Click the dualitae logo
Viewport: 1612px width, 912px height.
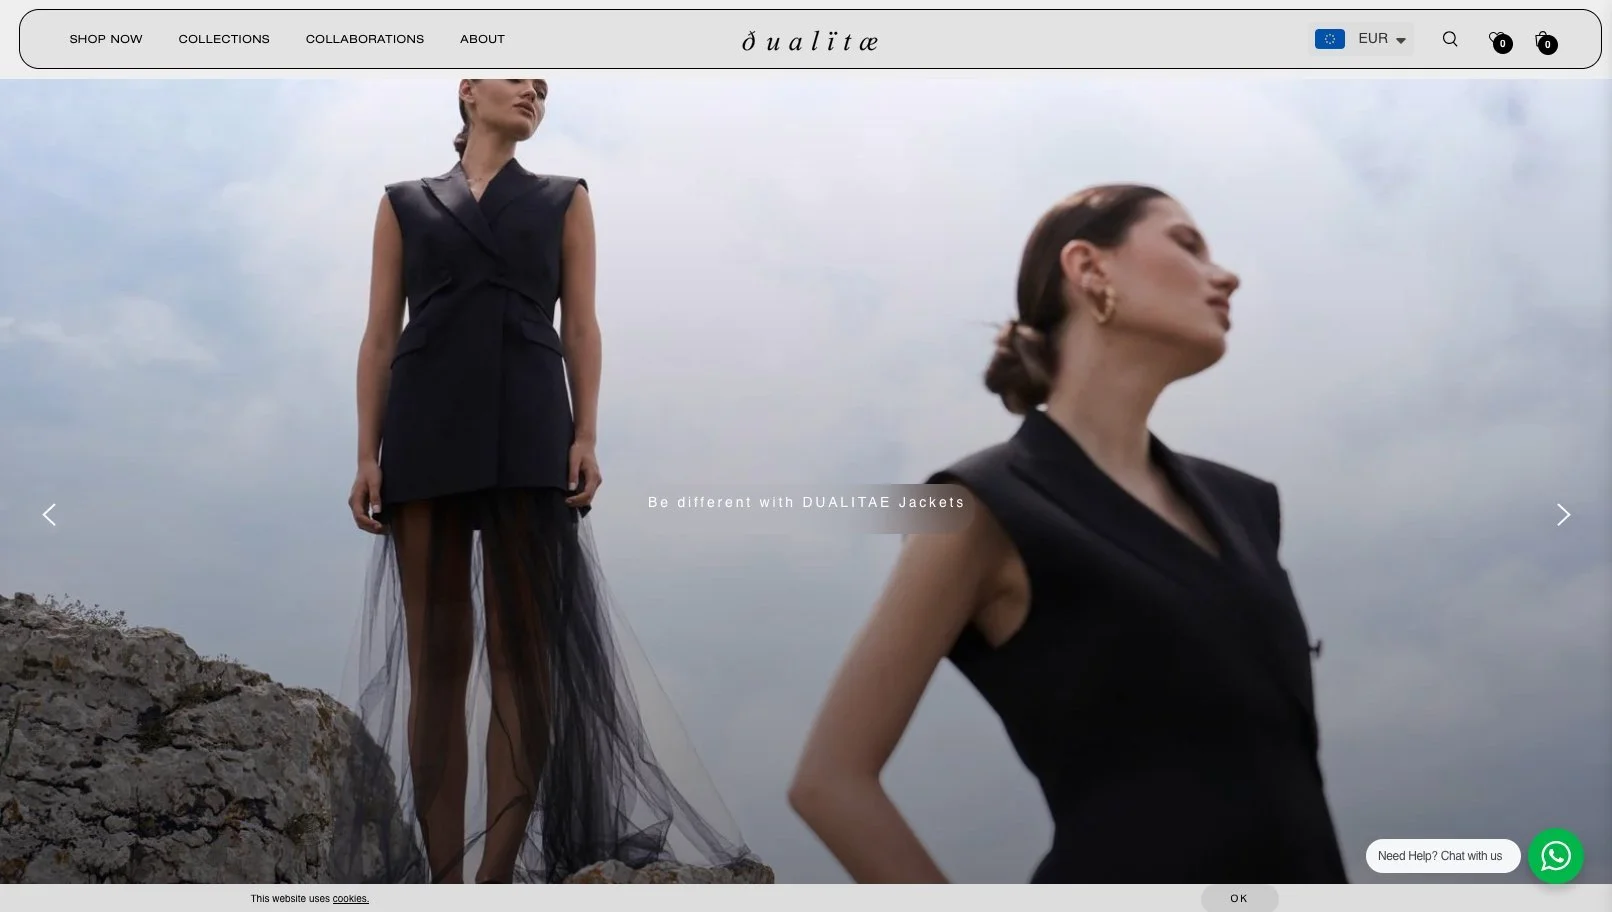(810, 40)
